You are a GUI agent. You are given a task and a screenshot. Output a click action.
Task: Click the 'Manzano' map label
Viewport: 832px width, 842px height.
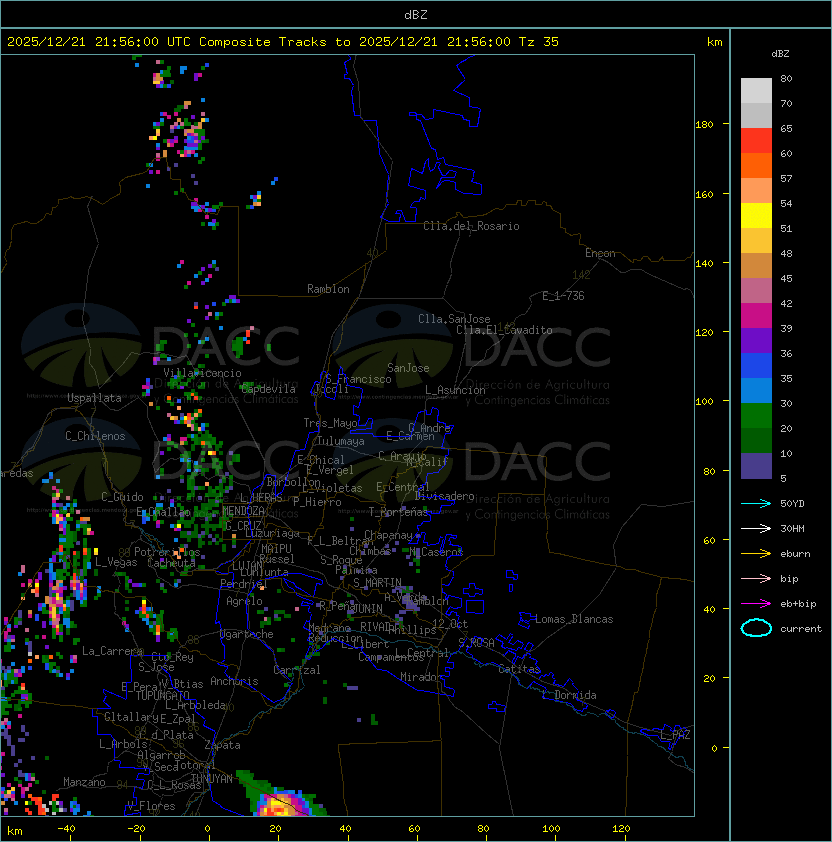84,782
